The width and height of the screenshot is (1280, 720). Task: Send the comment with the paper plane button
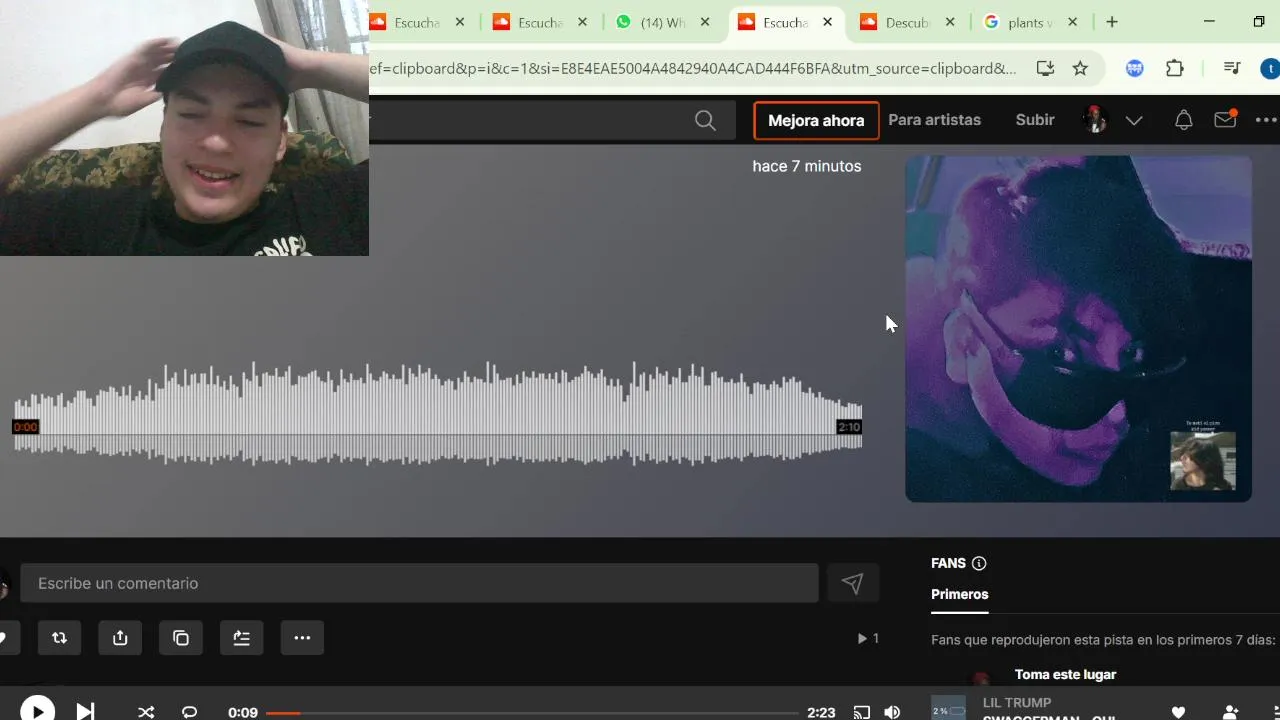point(852,583)
